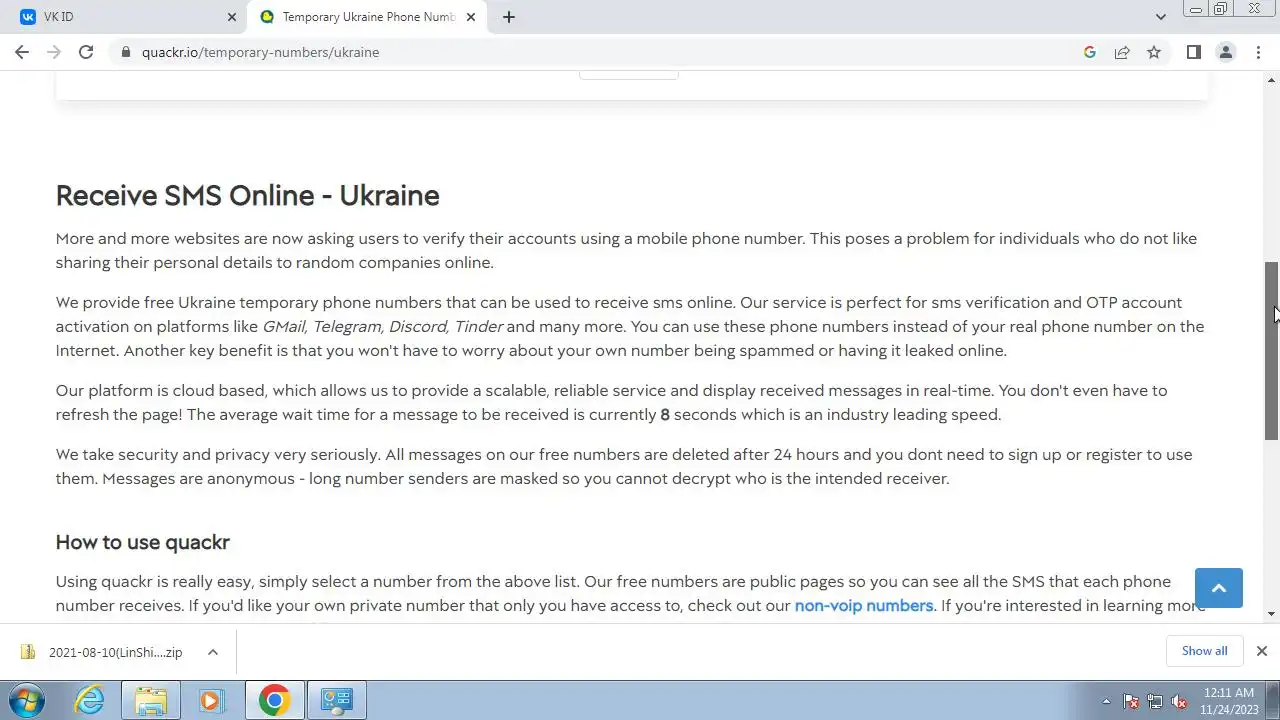Open Windows Media Player from taskbar
1280x720 pixels.
(x=211, y=700)
